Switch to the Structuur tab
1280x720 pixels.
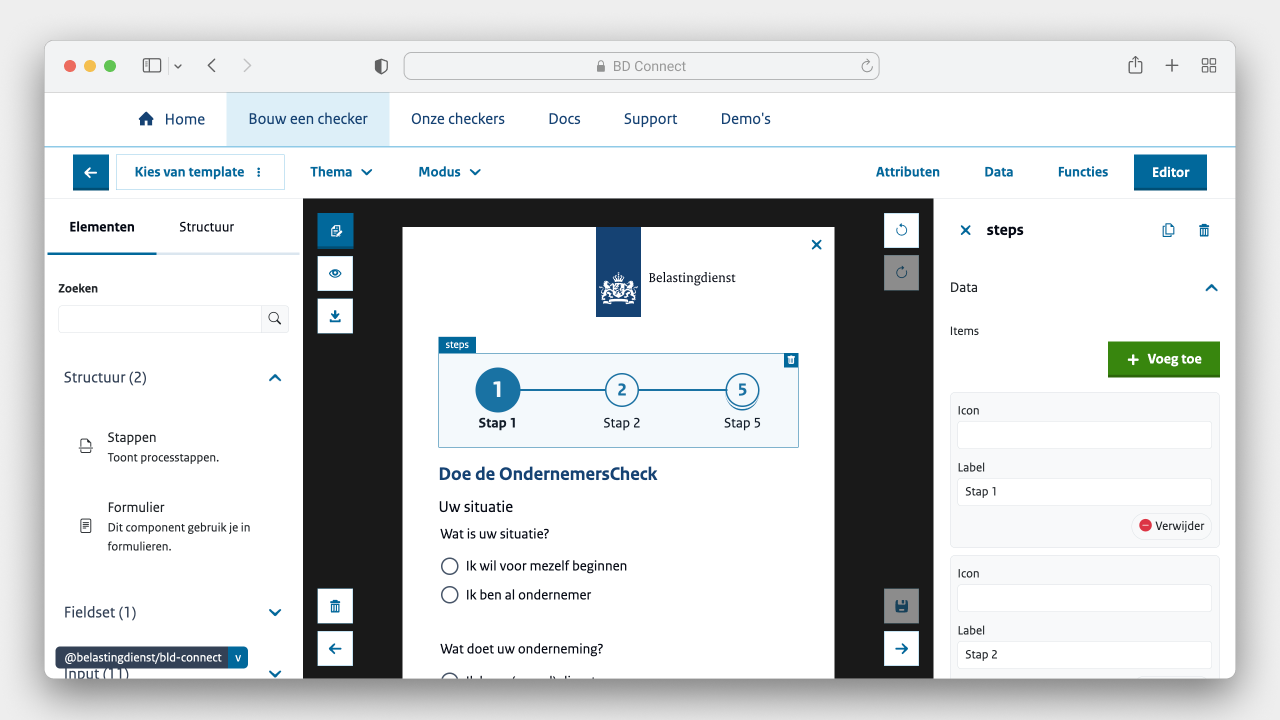(x=206, y=227)
